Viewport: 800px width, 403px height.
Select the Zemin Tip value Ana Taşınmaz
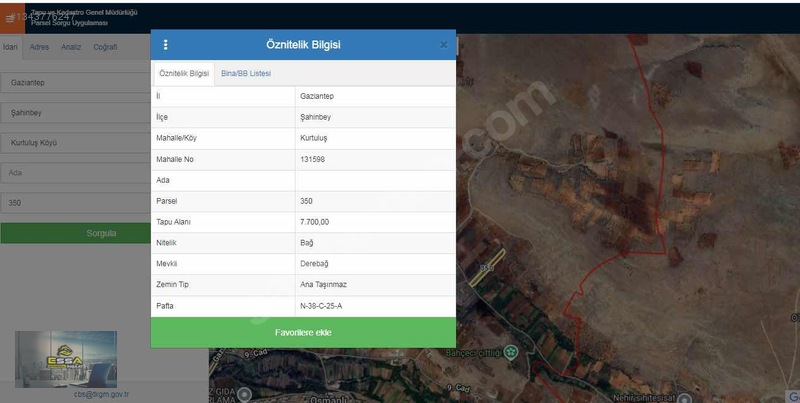click(323, 285)
